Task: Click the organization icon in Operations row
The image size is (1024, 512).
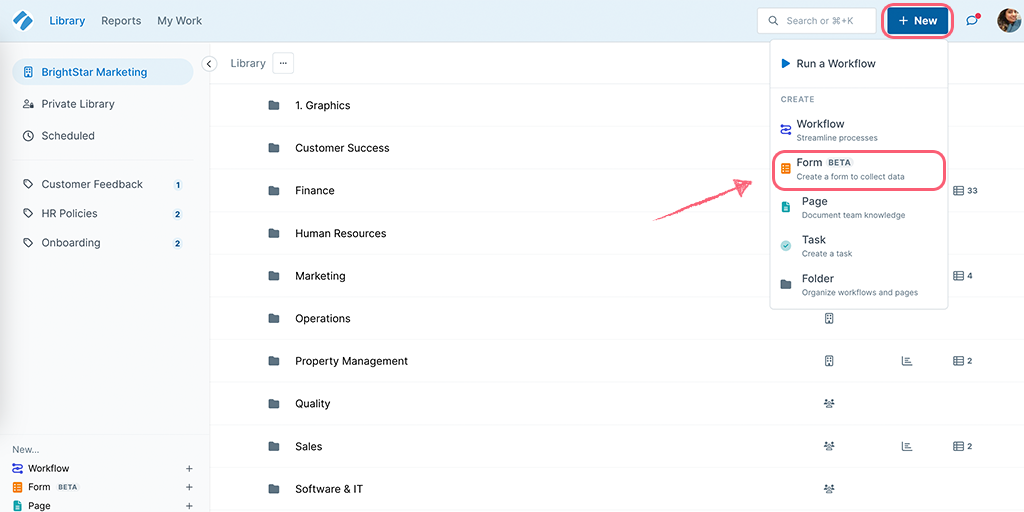Action: (829, 319)
